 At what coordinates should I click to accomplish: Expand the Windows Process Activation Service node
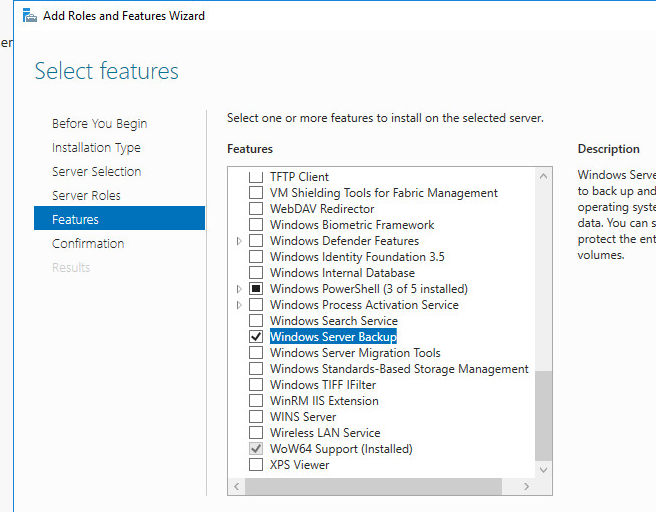pos(239,305)
